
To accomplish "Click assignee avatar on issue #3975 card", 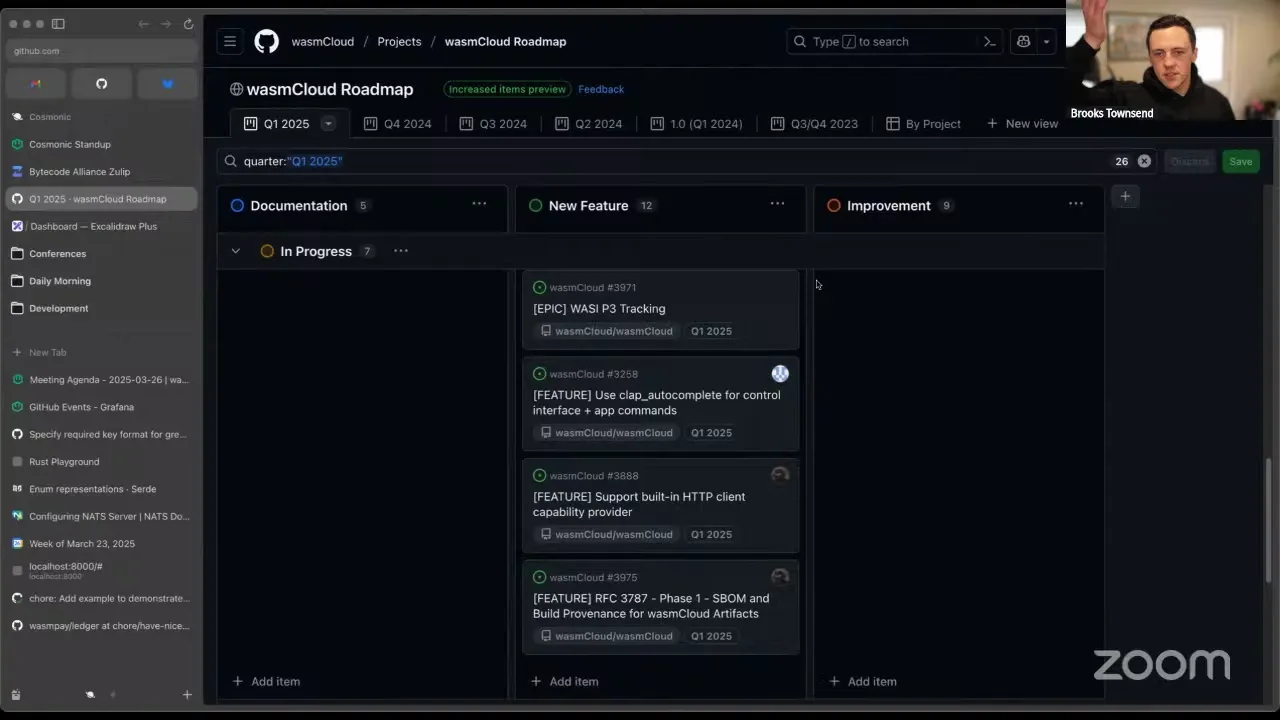I will click(780, 577).
